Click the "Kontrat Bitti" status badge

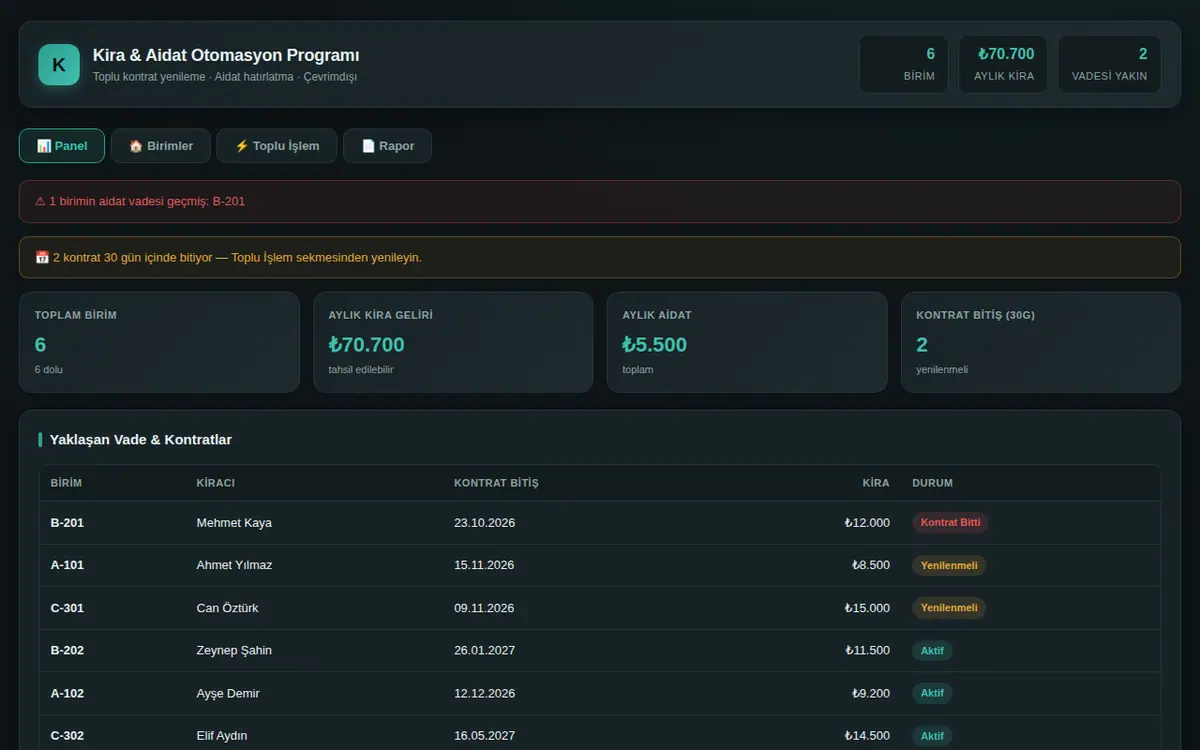950,522
